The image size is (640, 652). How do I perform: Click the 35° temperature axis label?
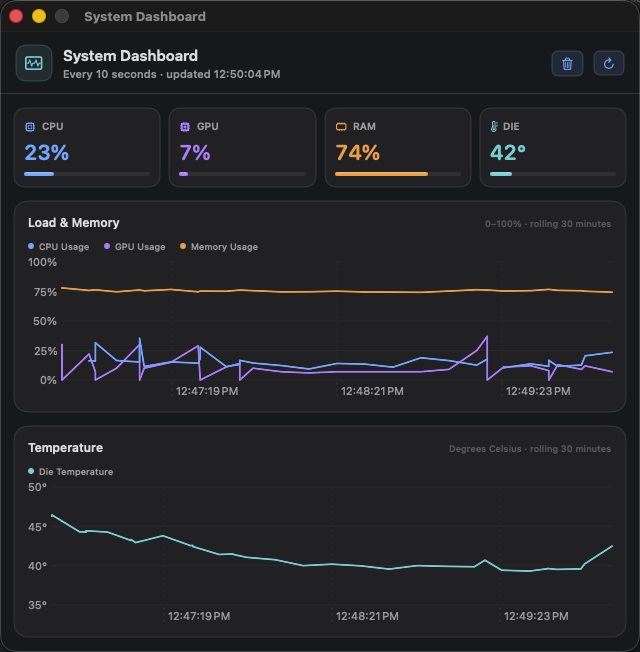37,605
